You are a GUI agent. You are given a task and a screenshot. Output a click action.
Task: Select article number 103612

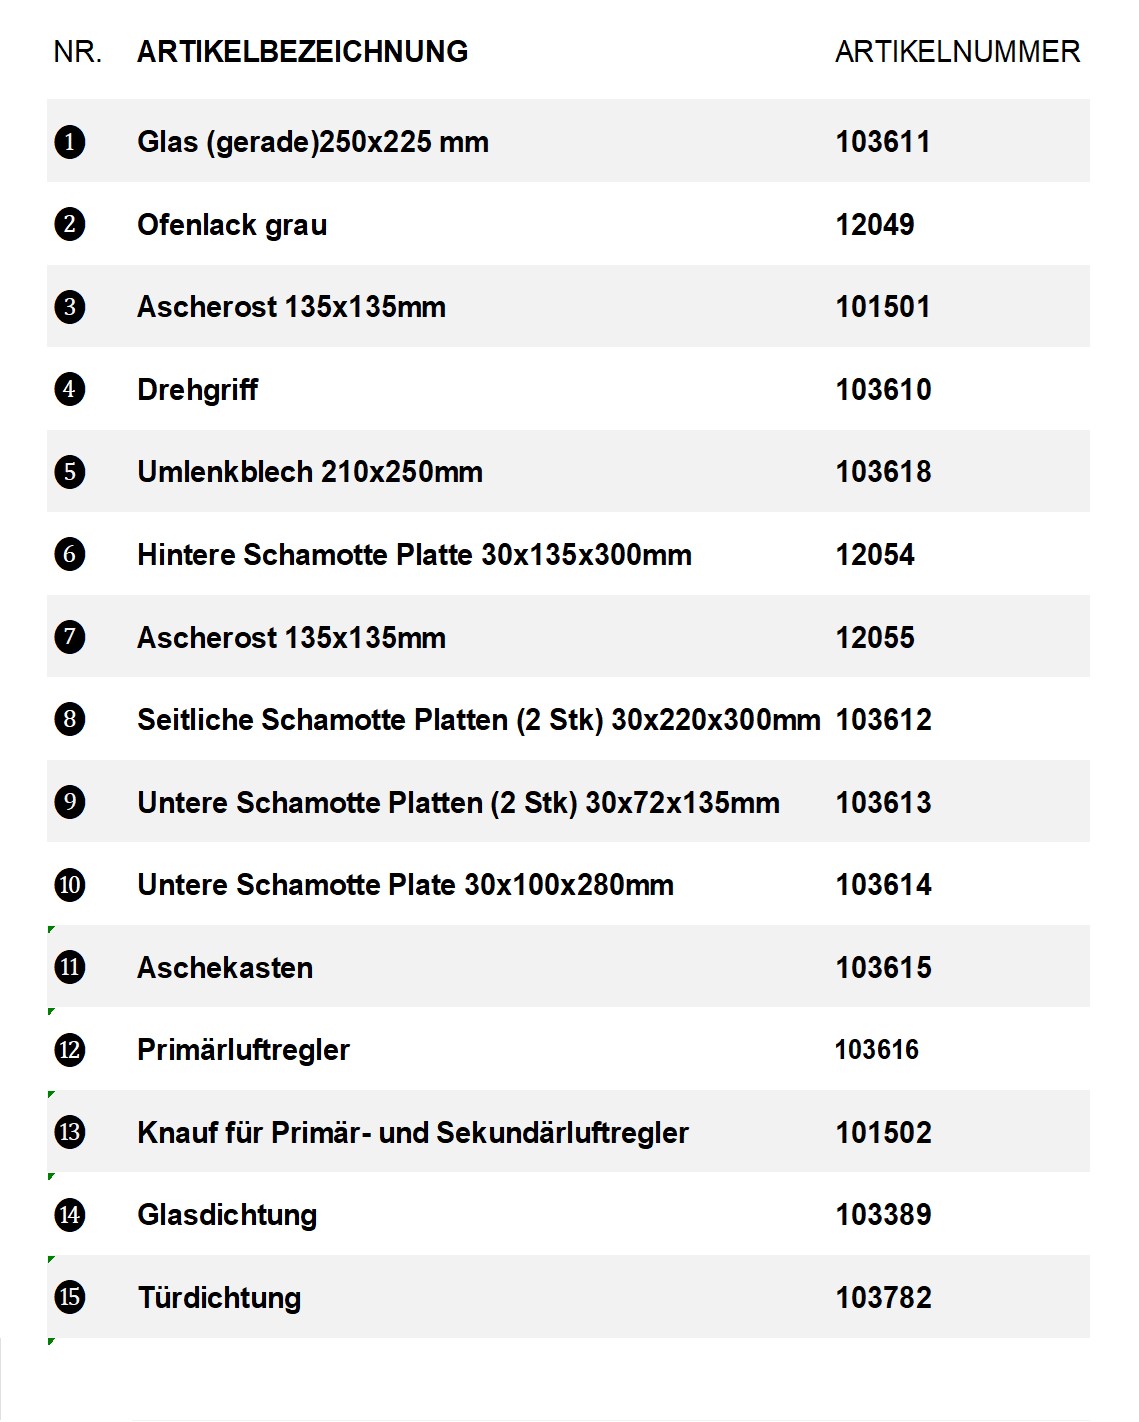883,720
